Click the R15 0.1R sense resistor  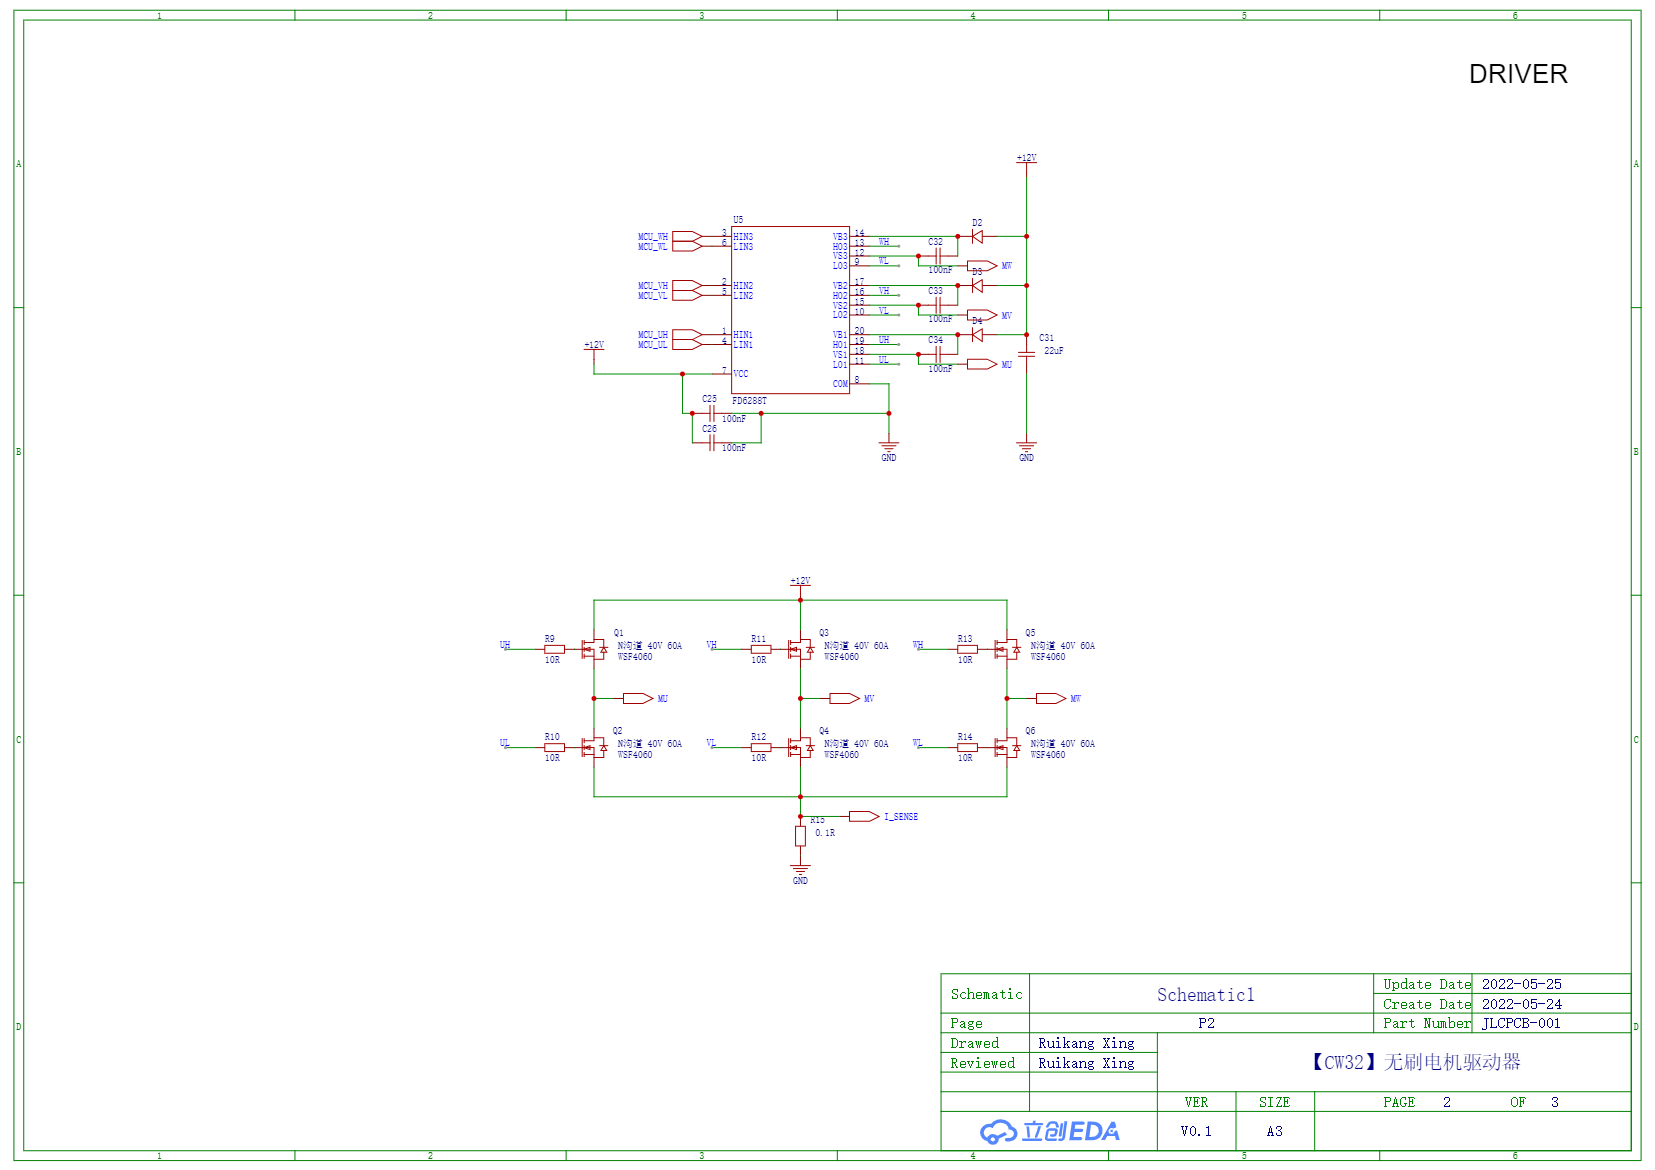[x=800, y=836]
